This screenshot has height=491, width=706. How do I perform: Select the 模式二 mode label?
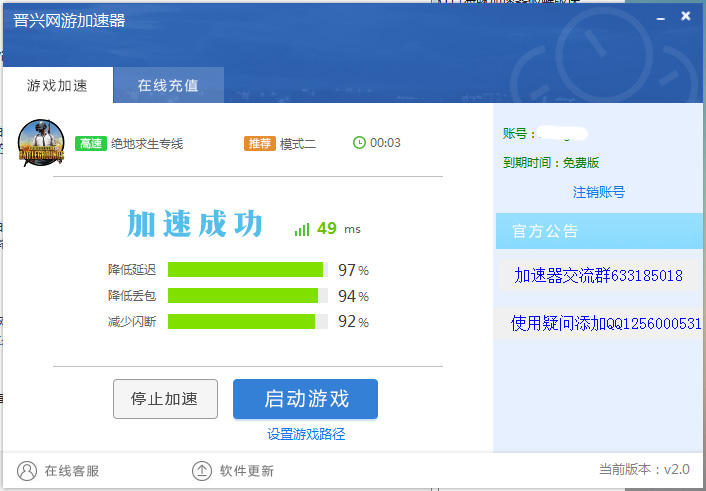point(298,143)
